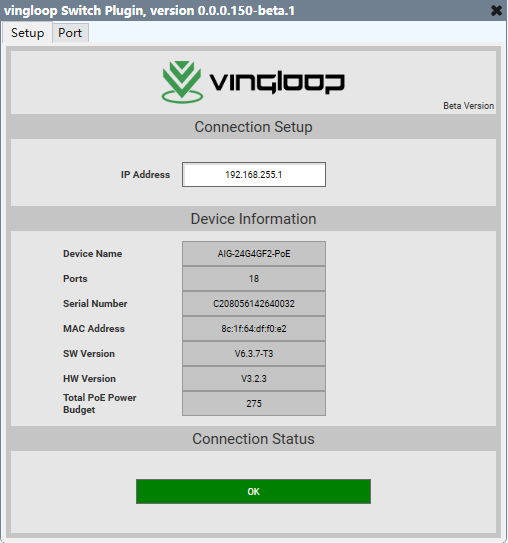Click the Device Information section header
The image size is (508, 543).
tap(253, 219)
